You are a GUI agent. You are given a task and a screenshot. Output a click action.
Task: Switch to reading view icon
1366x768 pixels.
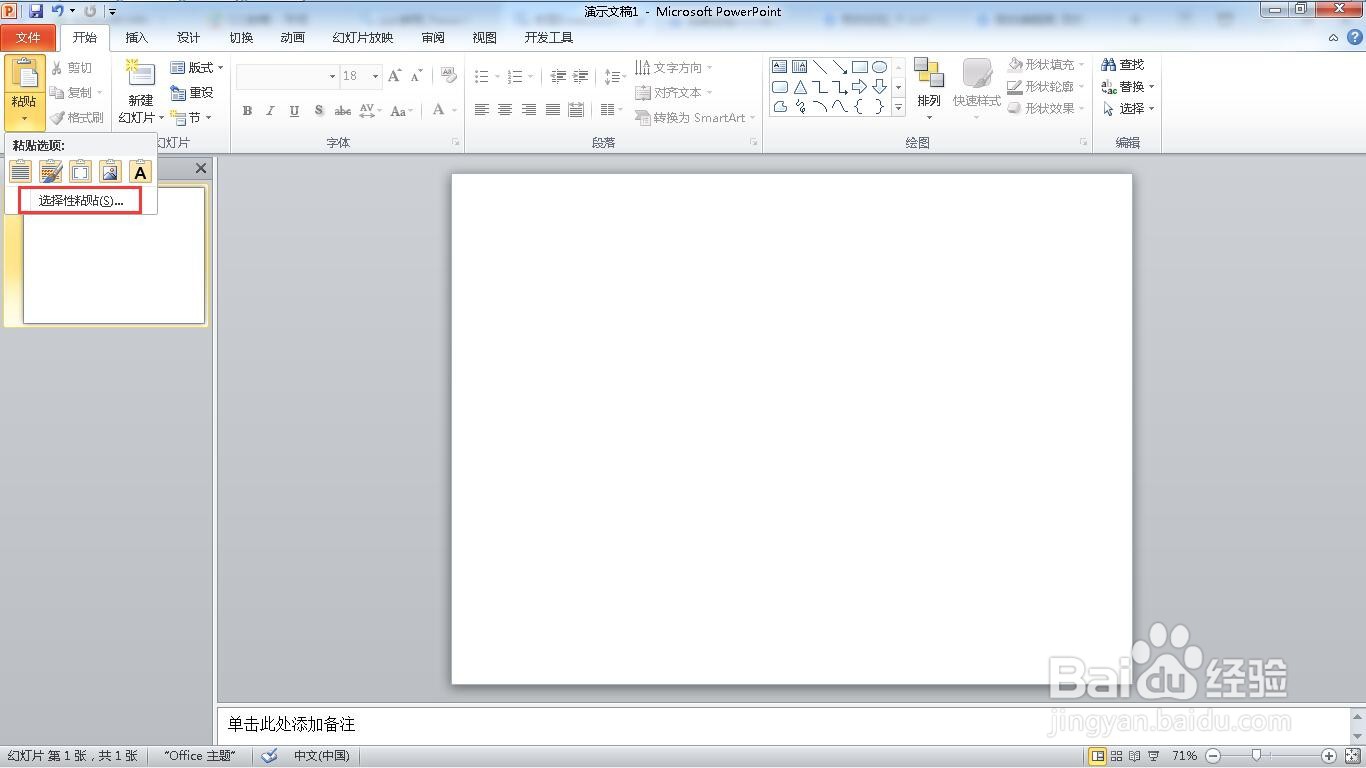point(1135,756)
